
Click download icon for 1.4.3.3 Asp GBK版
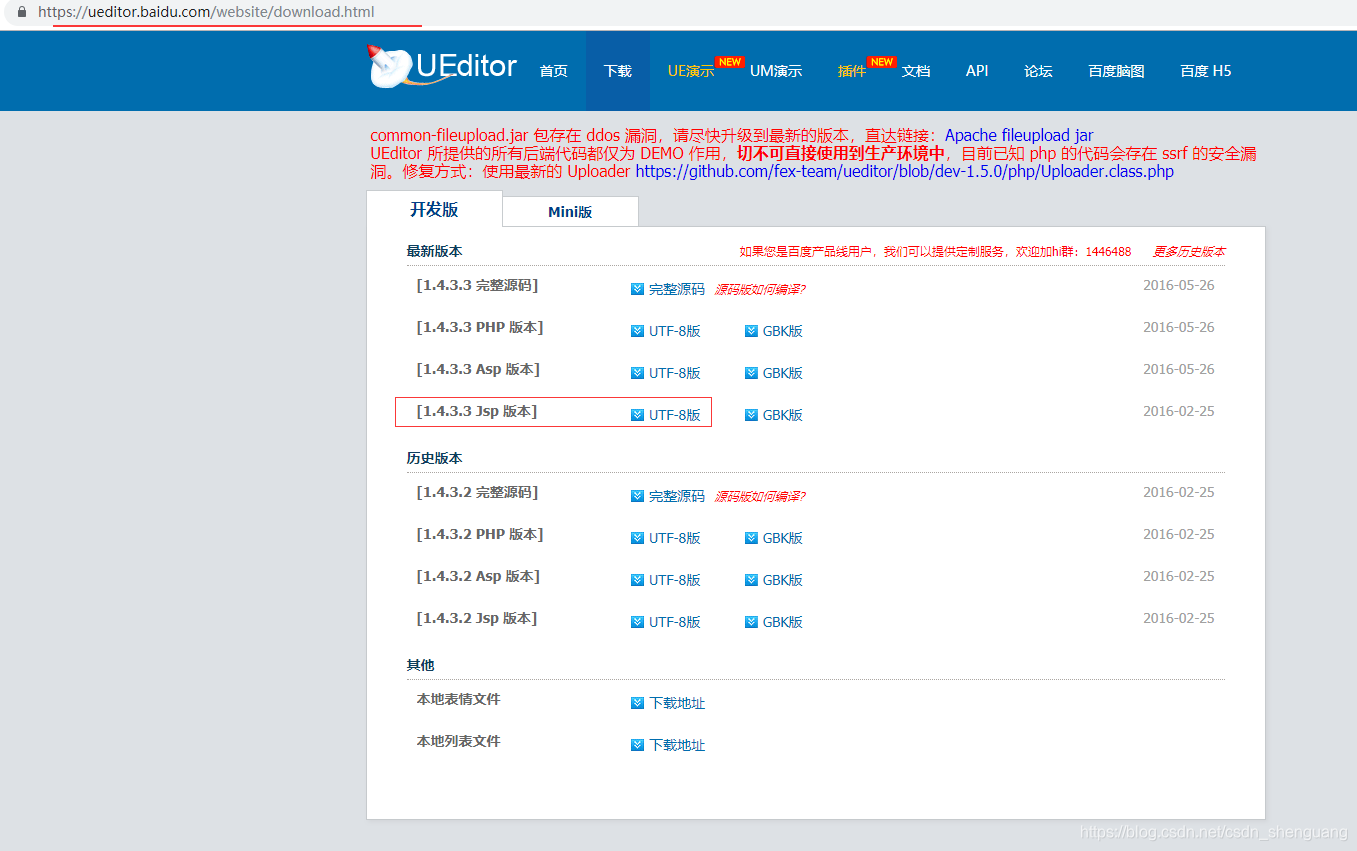(x=751, y=373)
